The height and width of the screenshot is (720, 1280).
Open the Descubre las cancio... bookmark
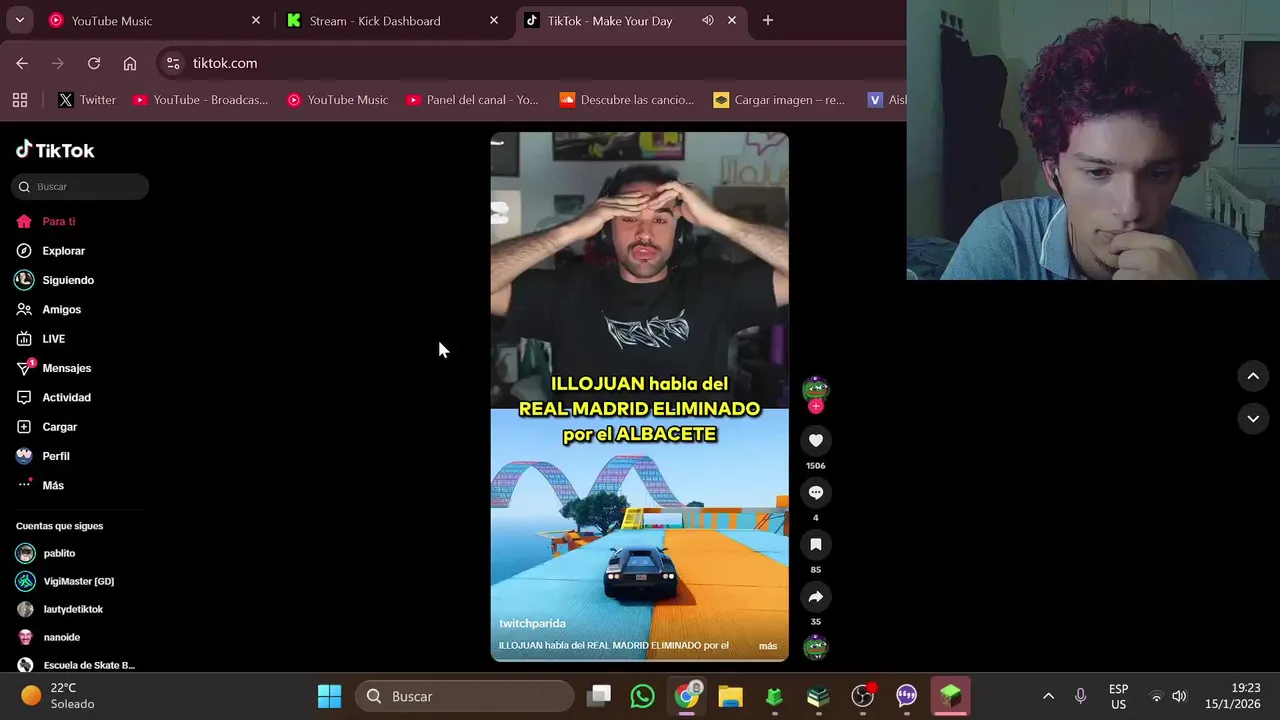(627, 100)
